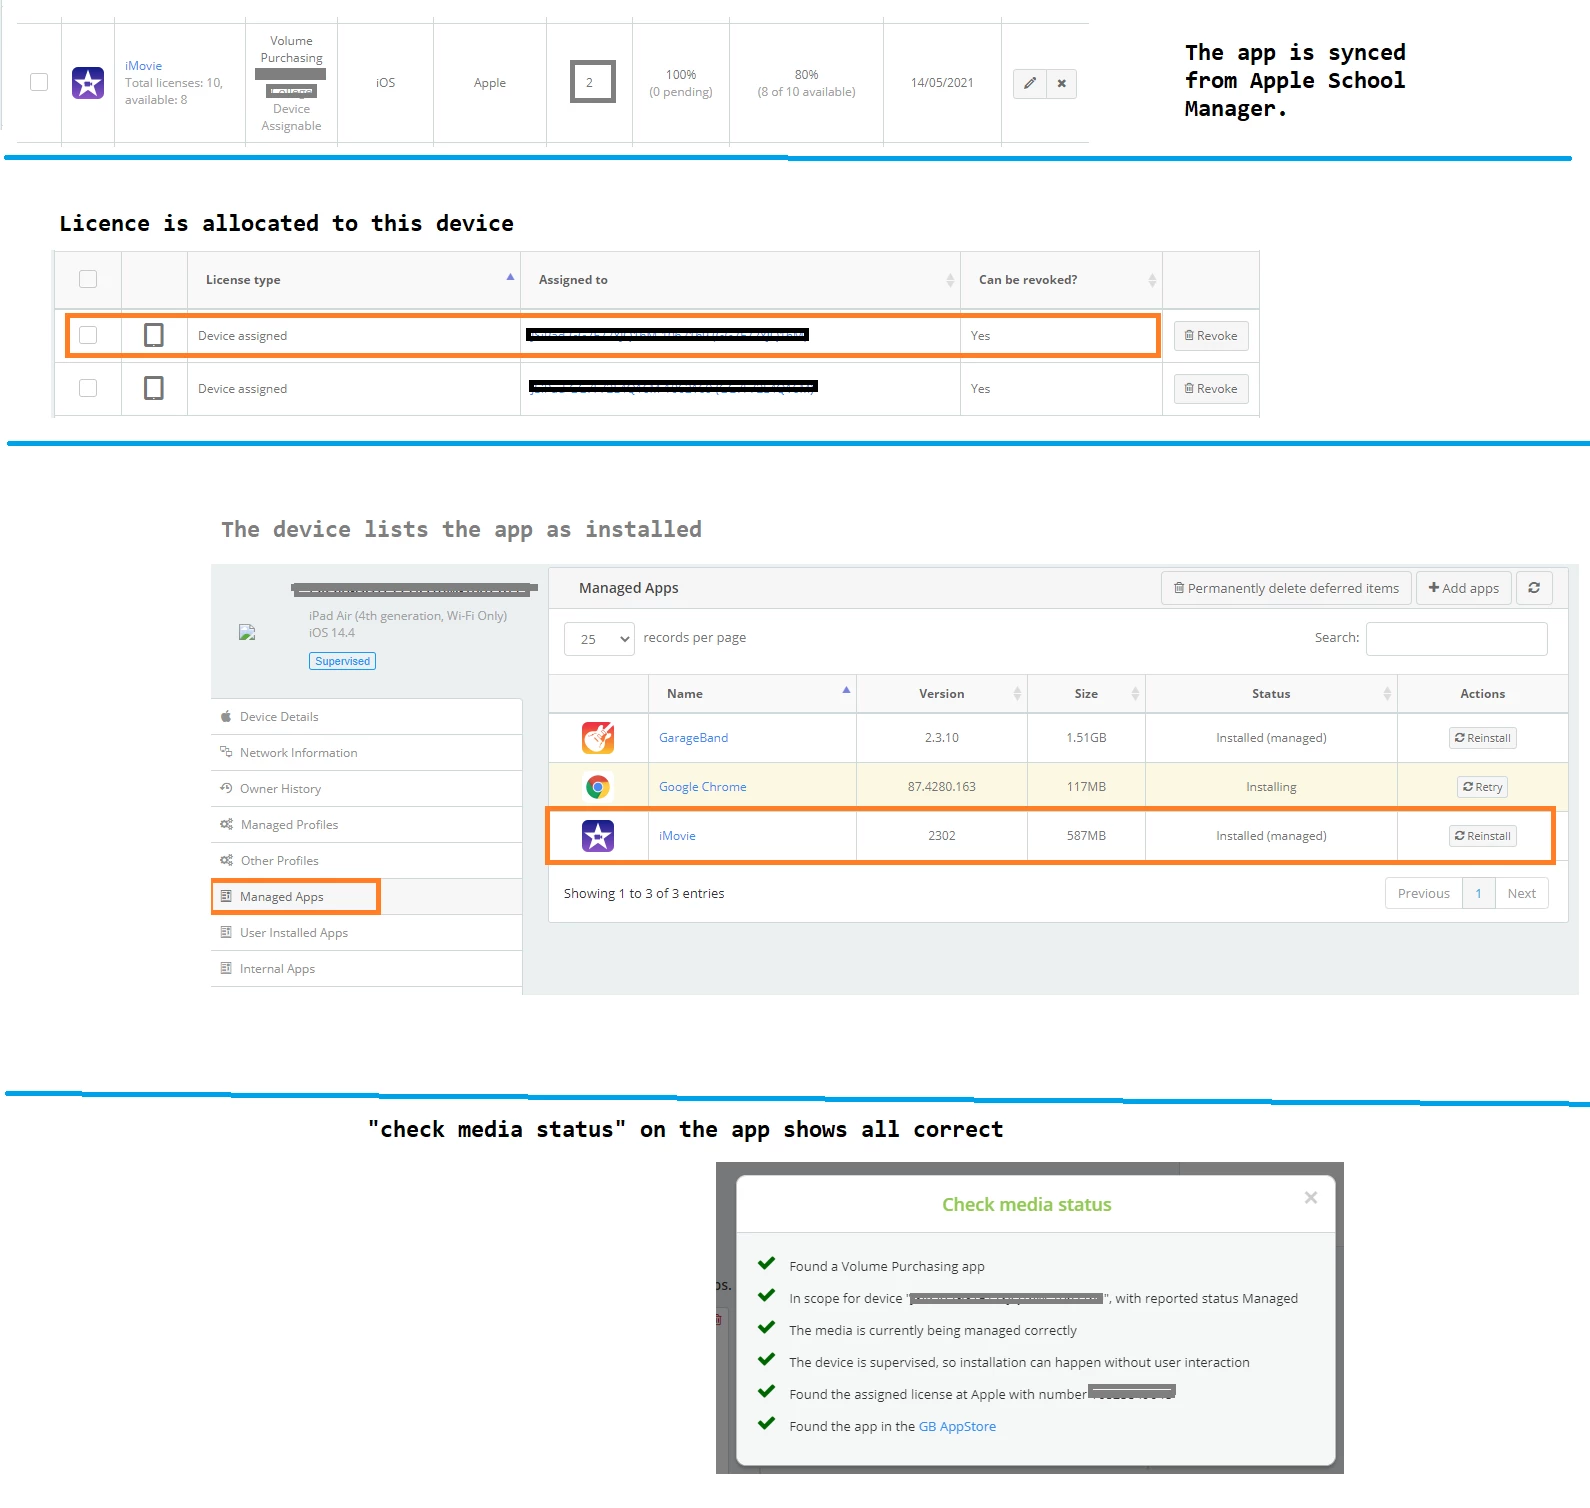Image resolution: width=1590 pixels, height=1508 pixels.
Task: Revoke the second device licence
Action: click(x=1210, y=389)
